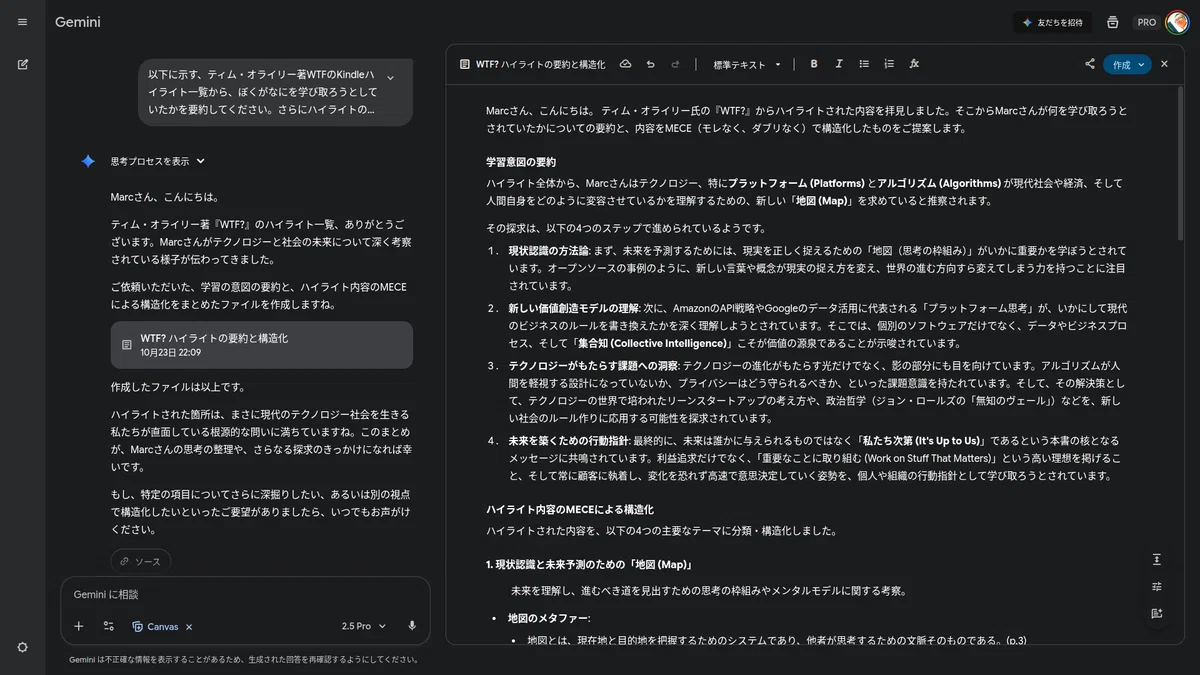Apply italic formatting in canvas toolbar
This screenshot has height=675, width=1200.
pos(839,64)
